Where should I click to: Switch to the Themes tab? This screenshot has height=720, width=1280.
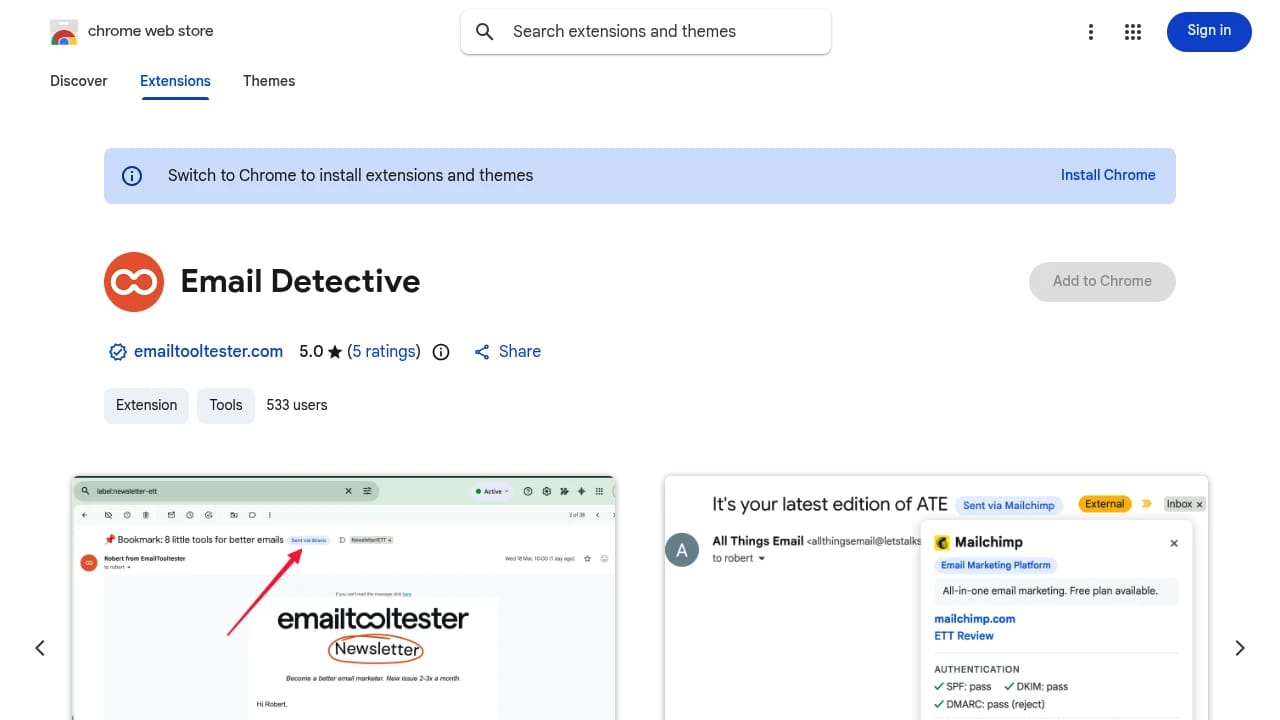[269, 81]
